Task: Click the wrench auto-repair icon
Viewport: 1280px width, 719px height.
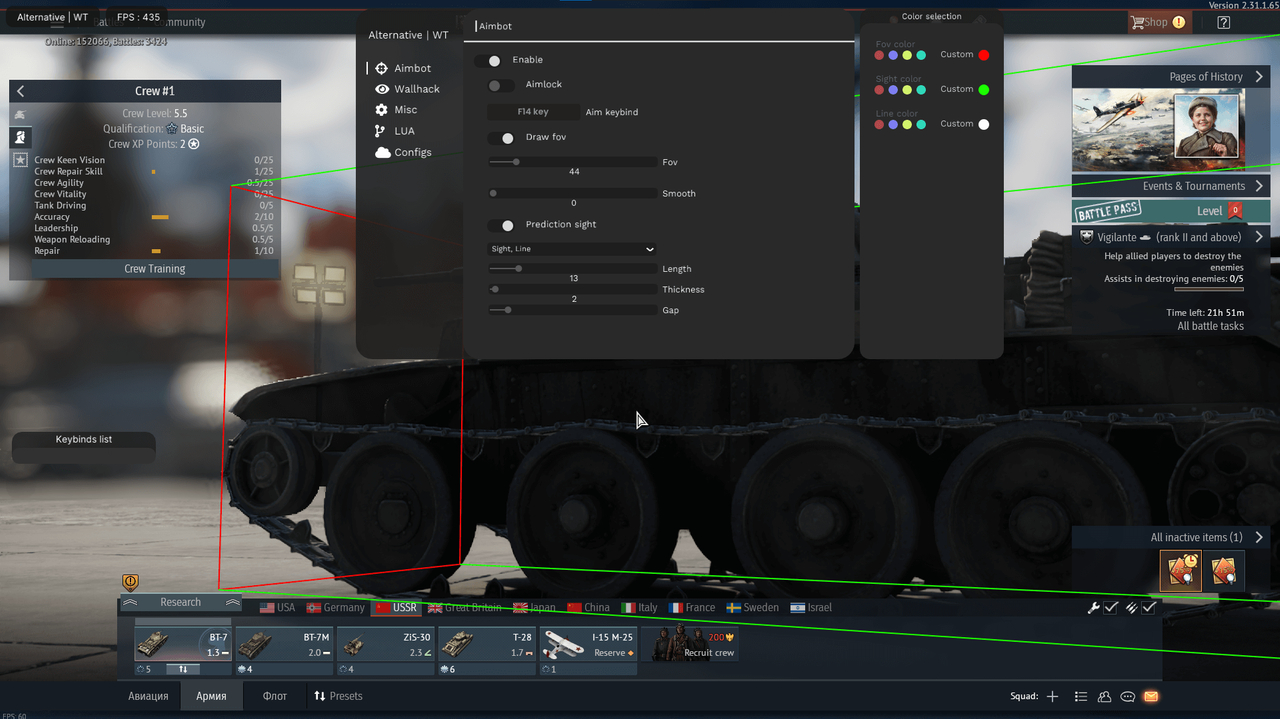Action: (1094, 608)
